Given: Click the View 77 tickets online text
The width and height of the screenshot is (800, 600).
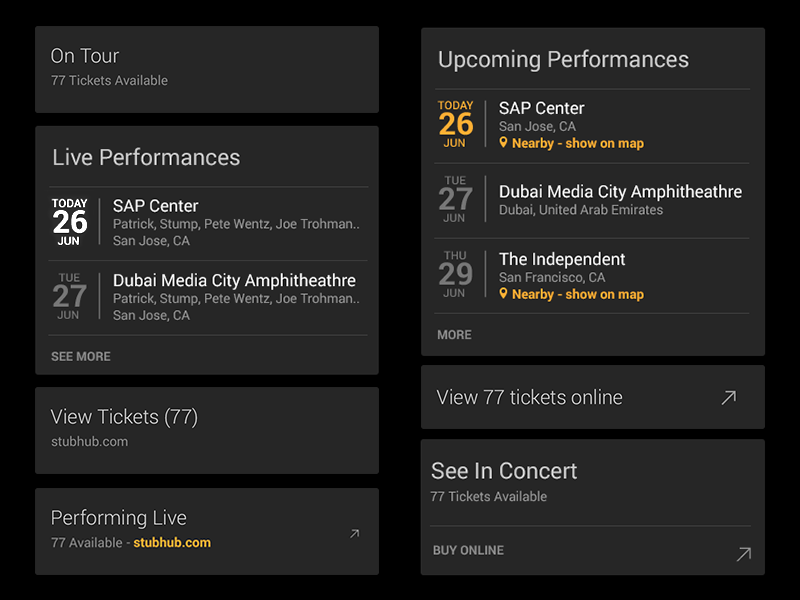Looking at the screenshot, I should 529,398.
